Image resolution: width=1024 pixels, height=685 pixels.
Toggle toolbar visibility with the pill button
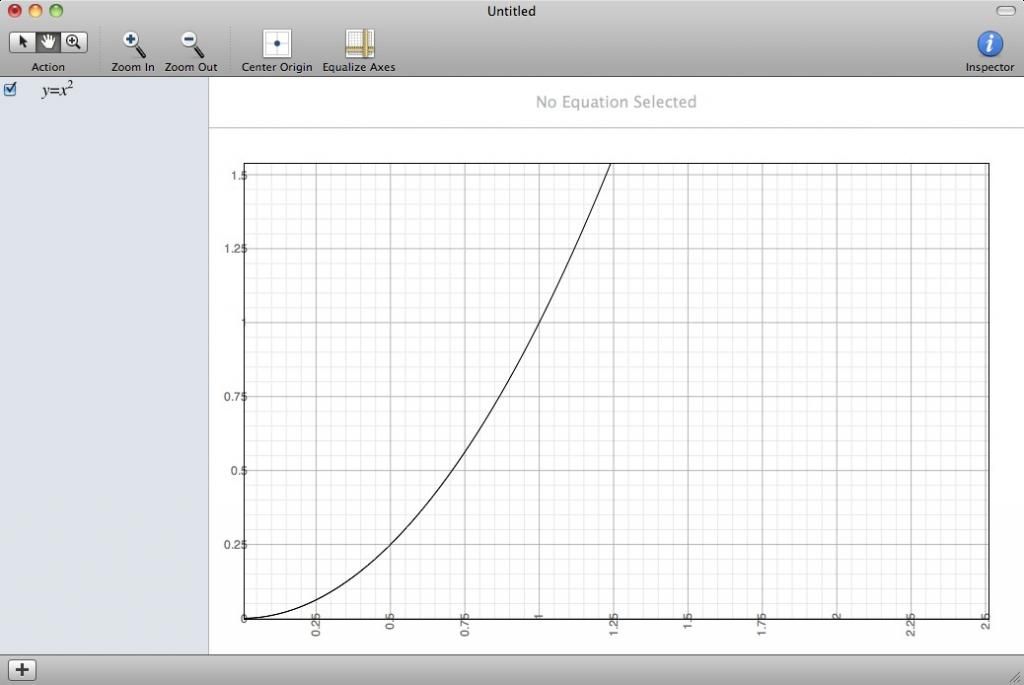tap(1005, 11)
